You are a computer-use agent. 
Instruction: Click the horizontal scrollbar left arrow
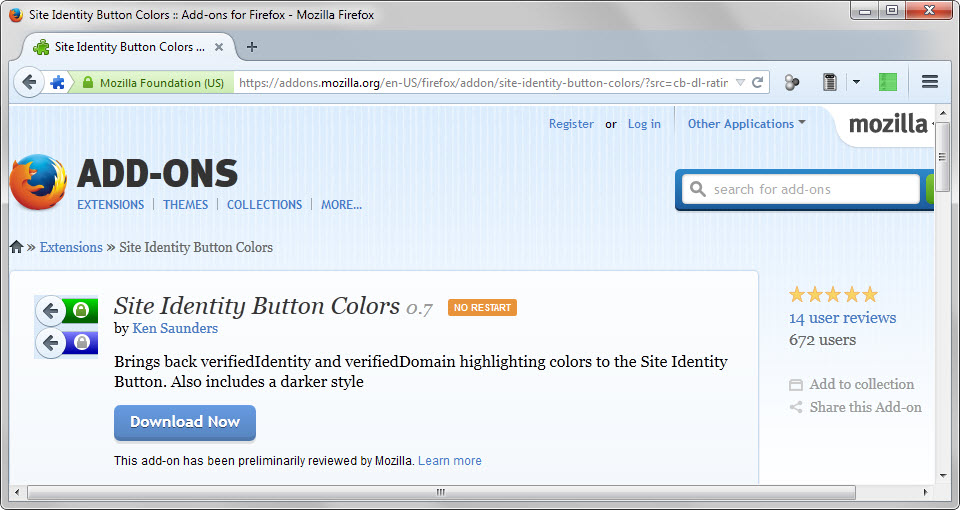point(17,492)
